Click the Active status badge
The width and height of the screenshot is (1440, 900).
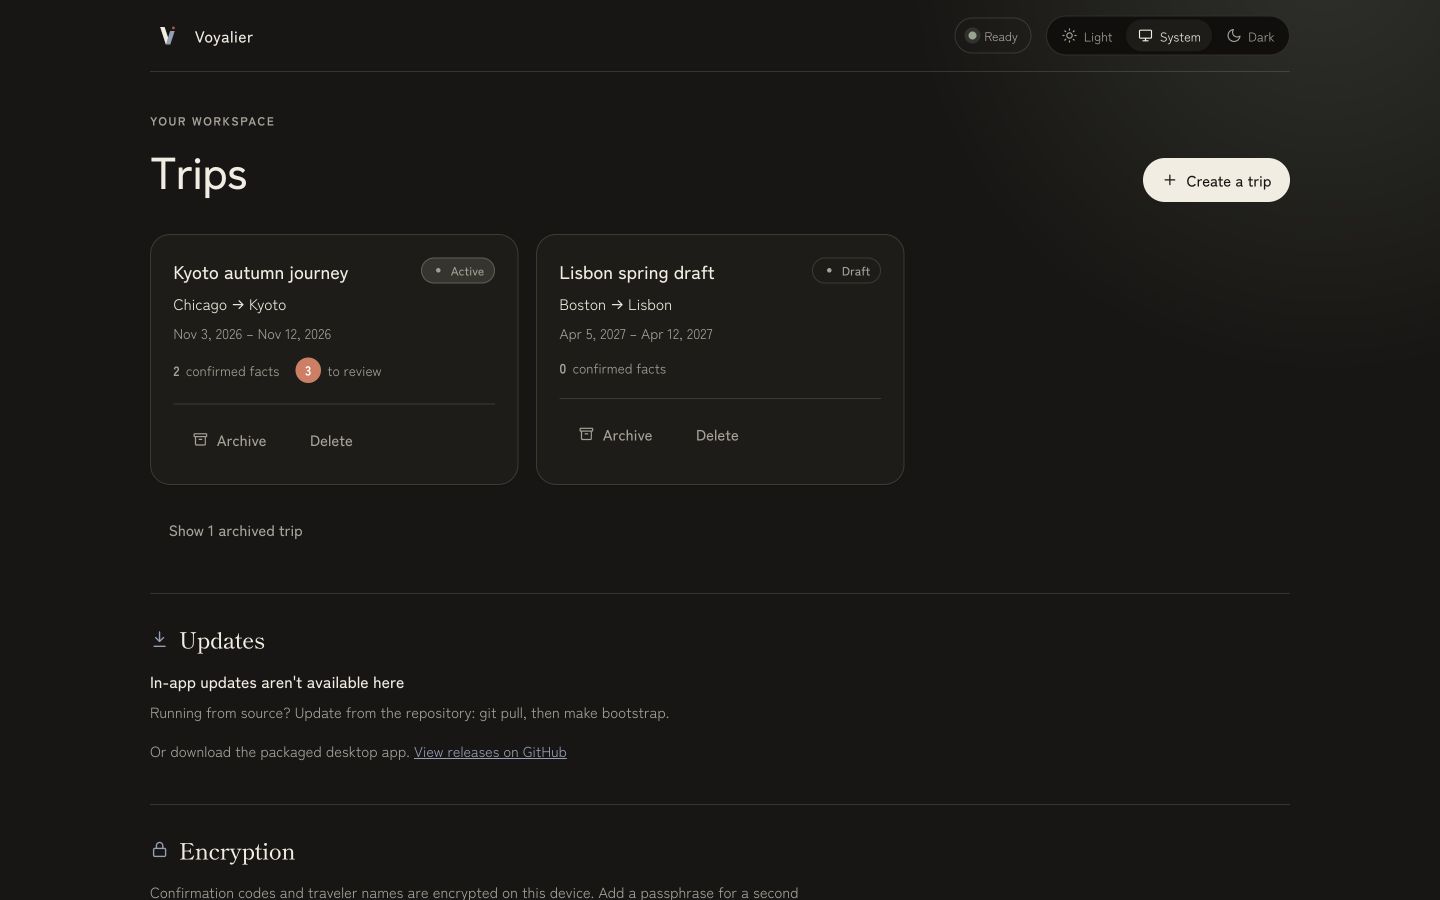click(x=458, y=271)
